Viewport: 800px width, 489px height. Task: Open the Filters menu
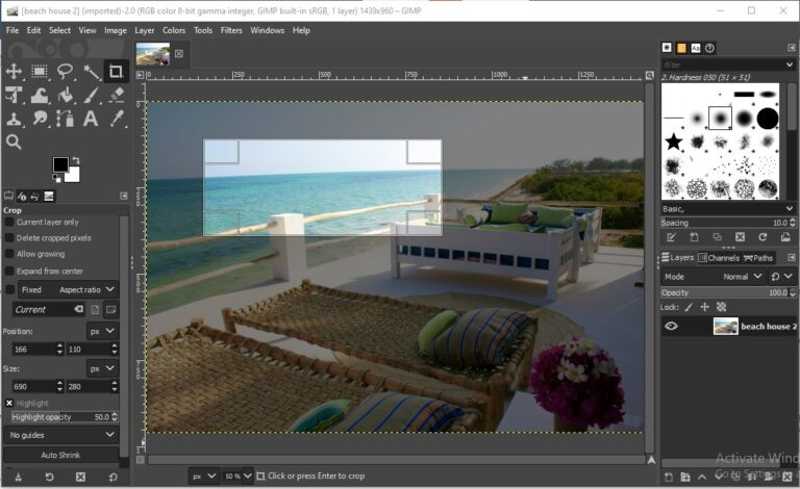231,30
